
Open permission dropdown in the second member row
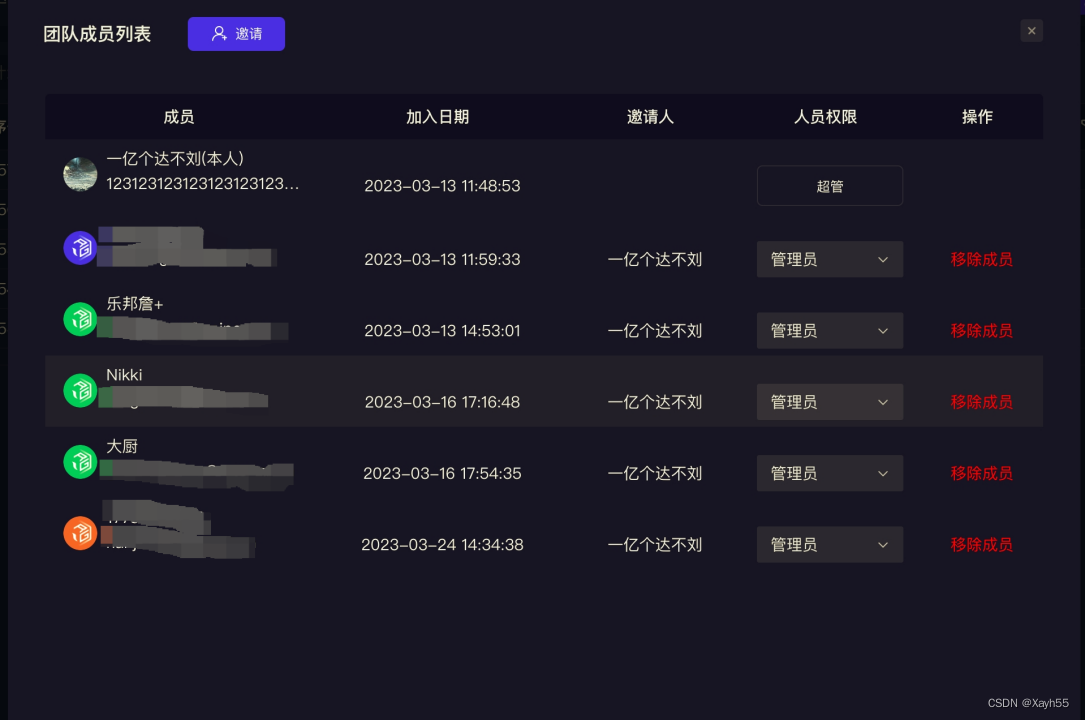pos(829,259)
